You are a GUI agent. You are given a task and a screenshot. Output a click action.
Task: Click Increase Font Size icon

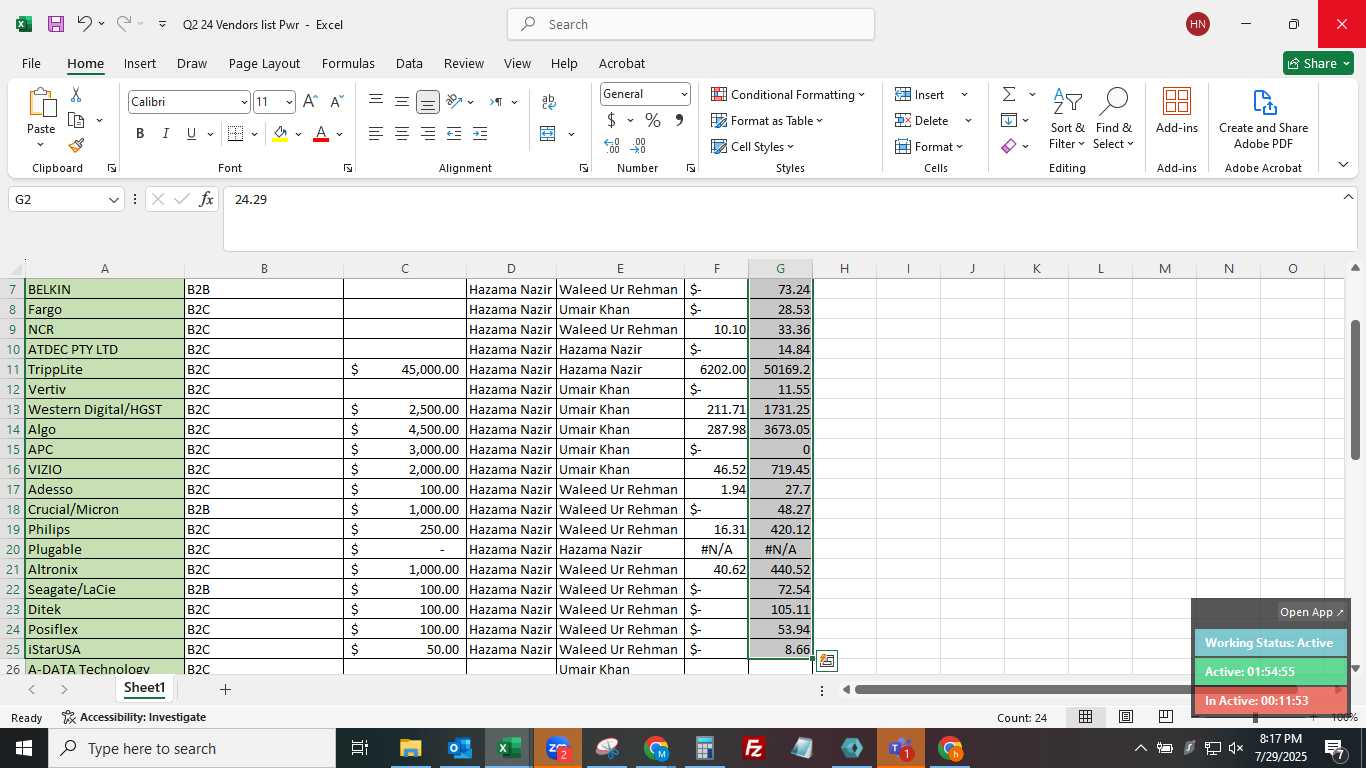pos(310,102)
